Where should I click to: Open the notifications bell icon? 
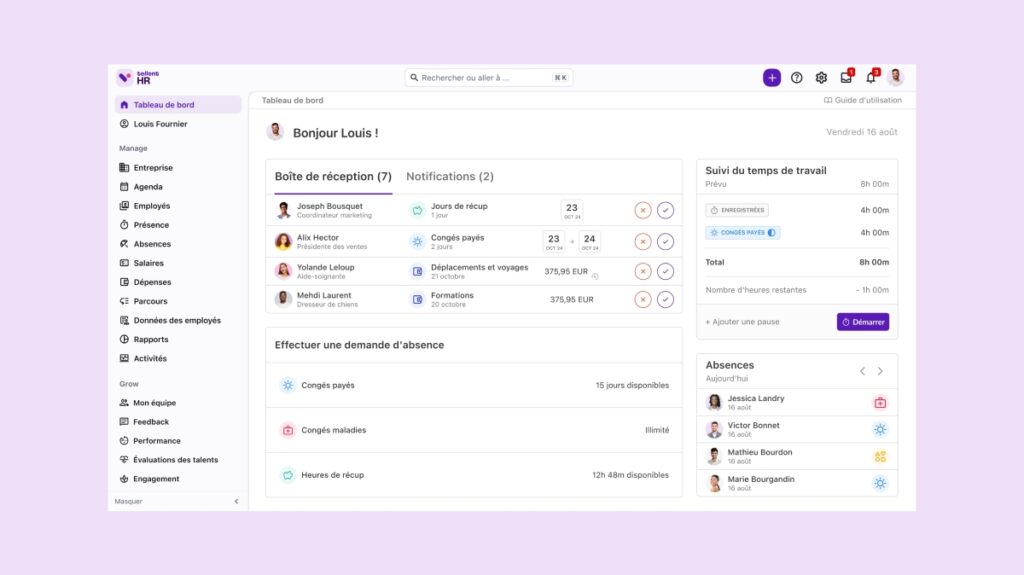[870, 78]
